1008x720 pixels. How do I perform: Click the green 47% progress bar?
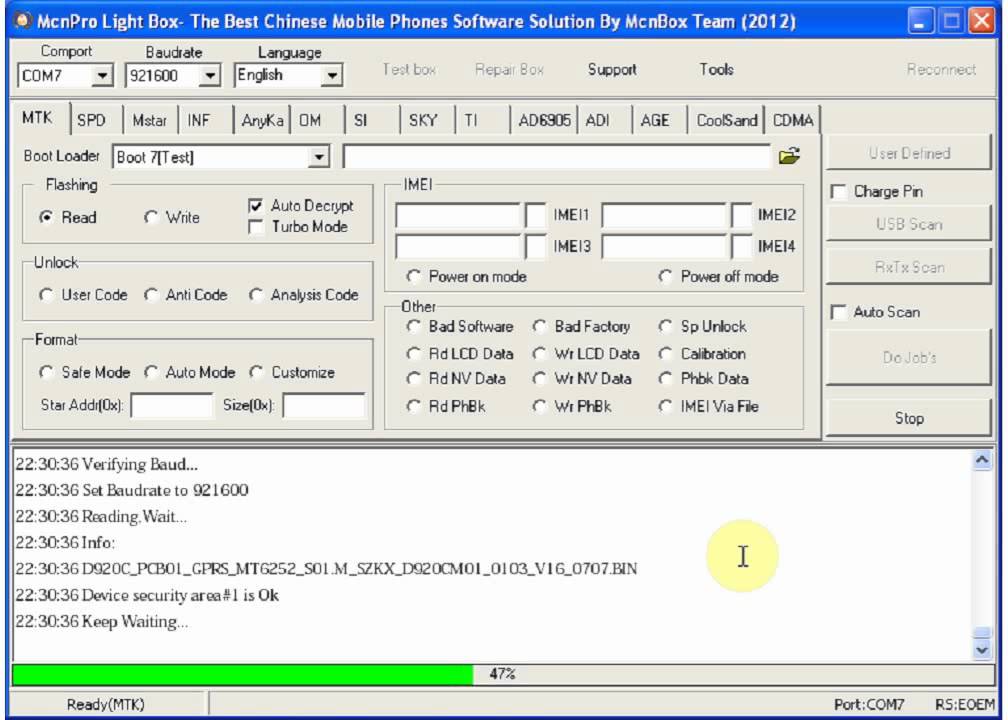tap(503, 674)
